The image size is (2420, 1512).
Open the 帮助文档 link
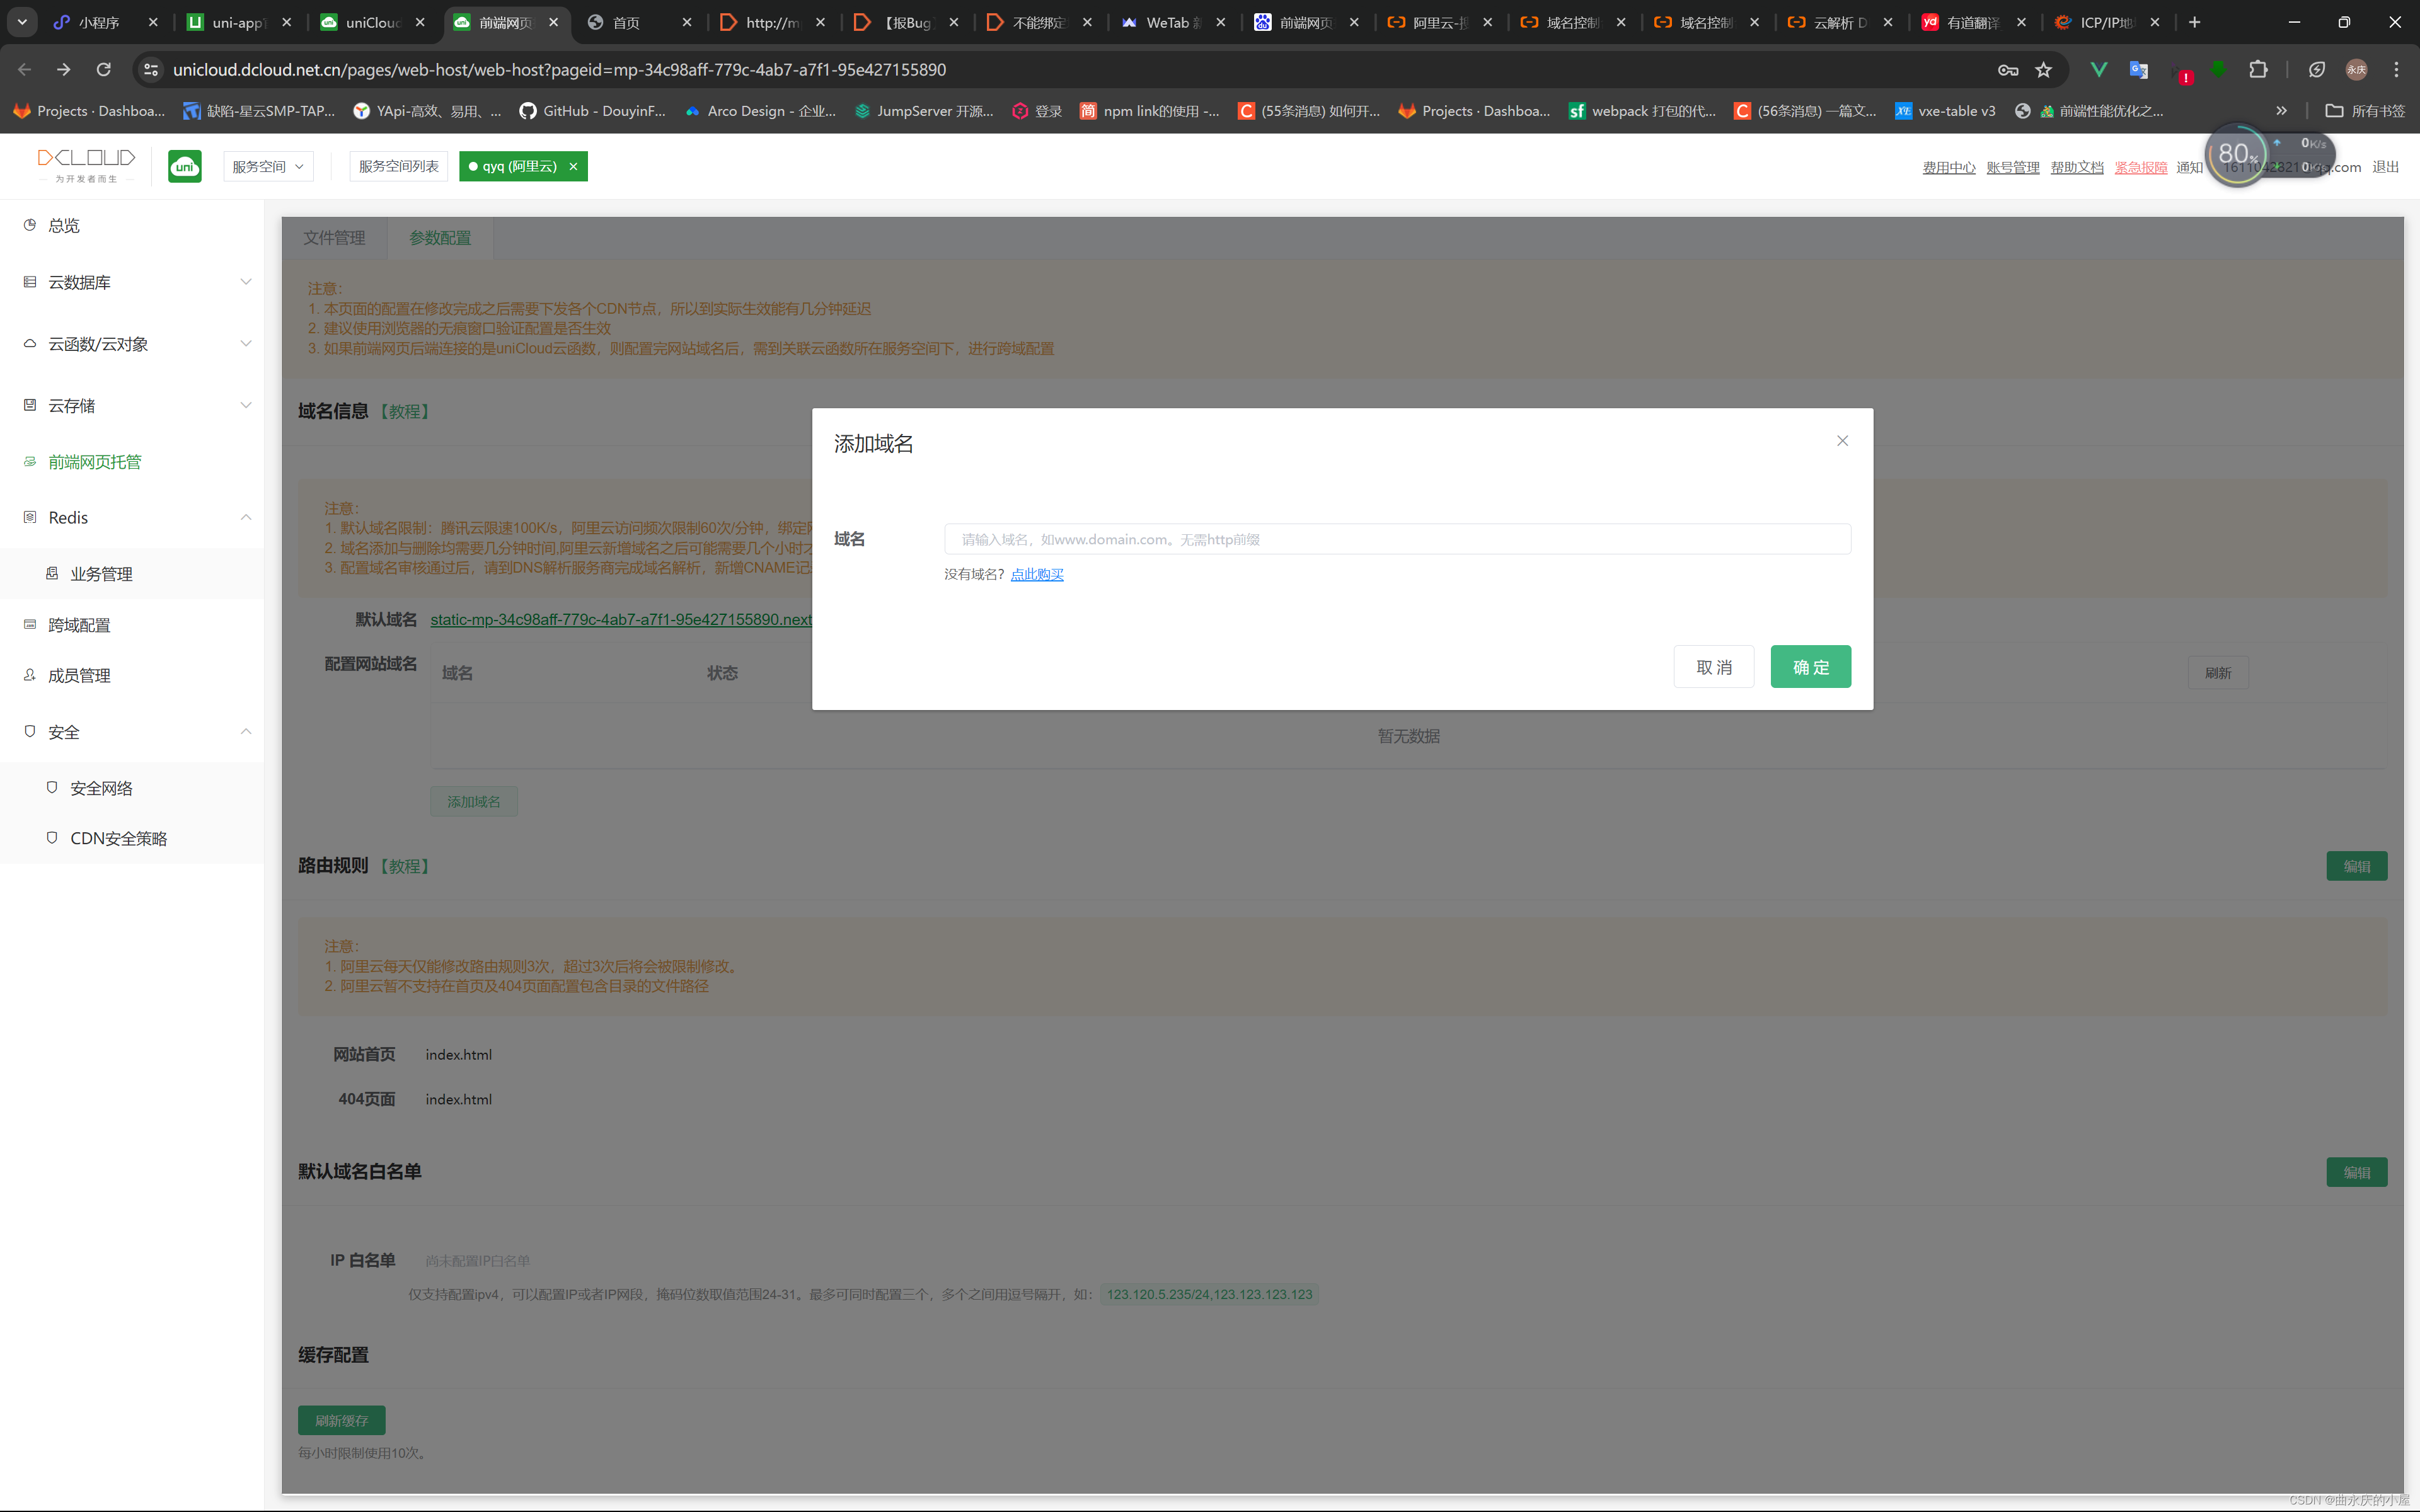(2077, 167)
